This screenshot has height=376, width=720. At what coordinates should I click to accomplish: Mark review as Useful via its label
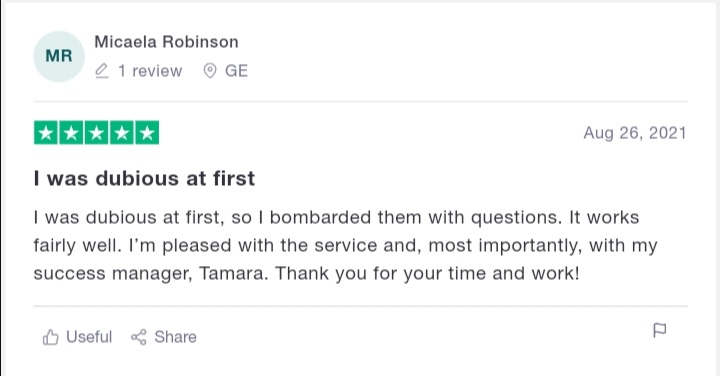click(89, 337)
